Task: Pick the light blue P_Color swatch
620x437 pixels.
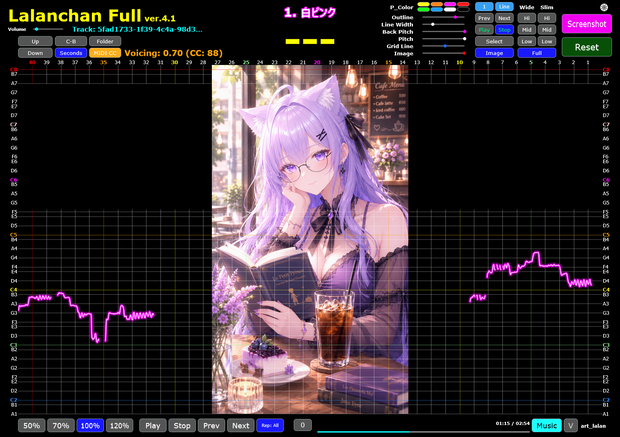Action: (x=437, y=9)
